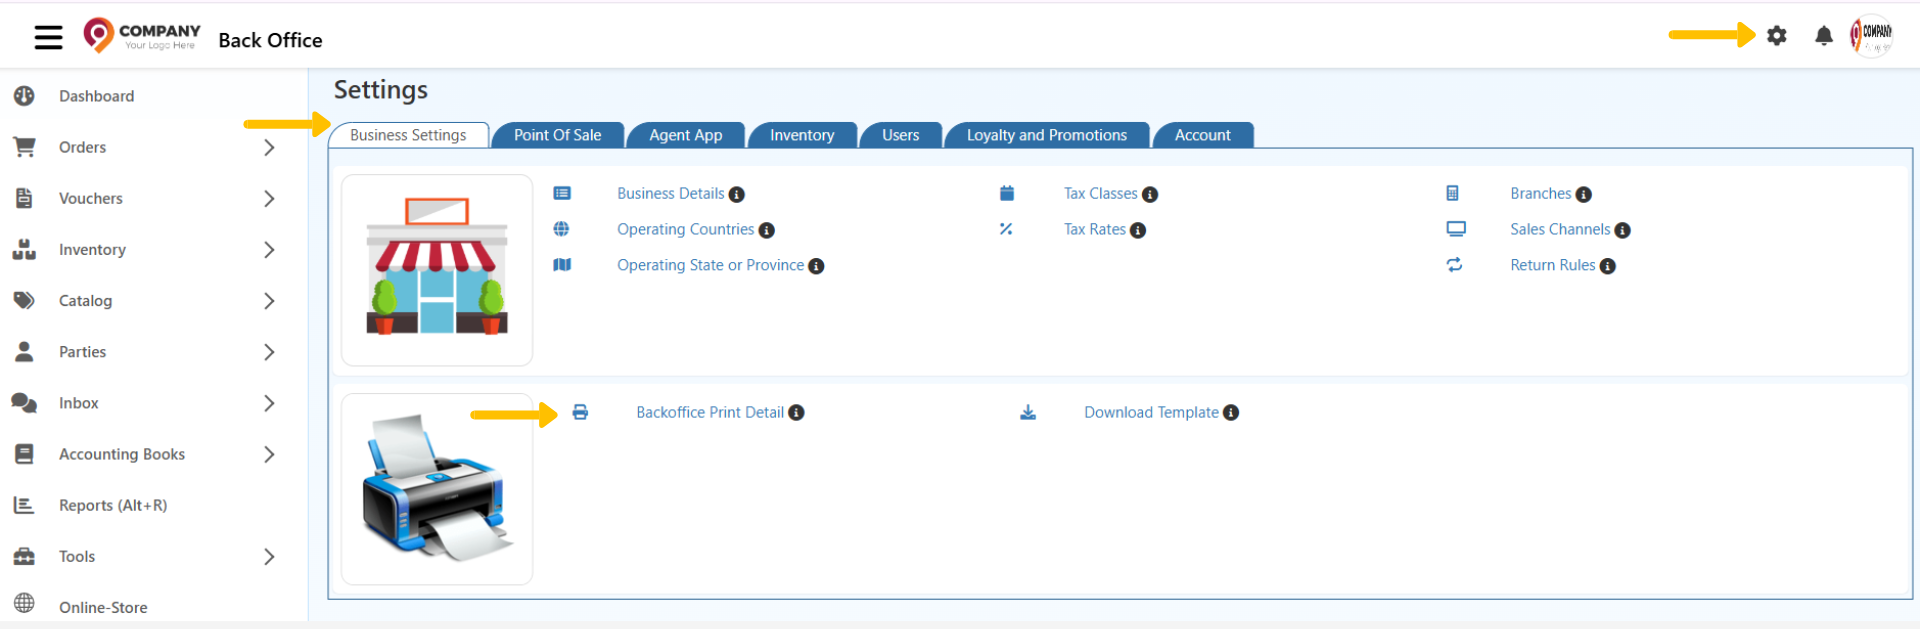
Task: Select the Business Settings tab
Action: click(408, 135)
